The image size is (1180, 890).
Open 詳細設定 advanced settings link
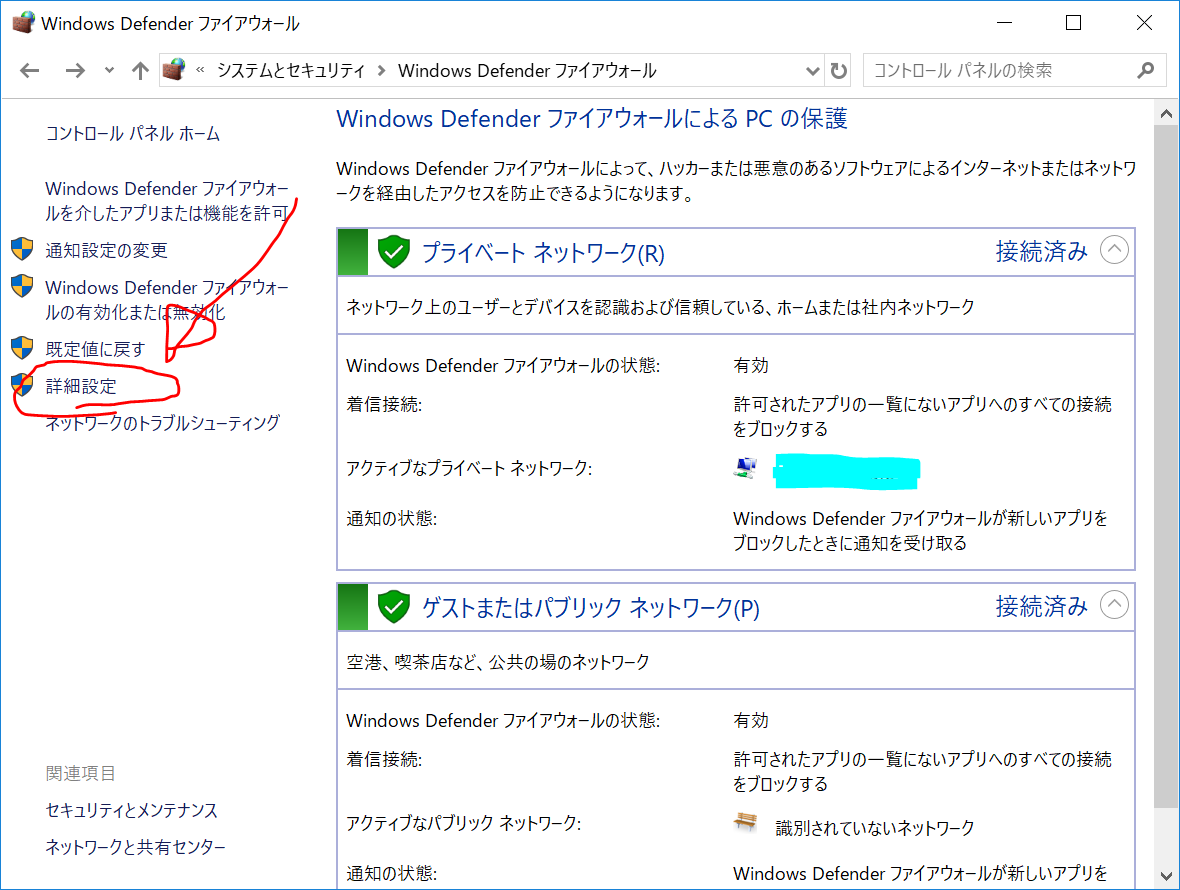tap(81, 386)
